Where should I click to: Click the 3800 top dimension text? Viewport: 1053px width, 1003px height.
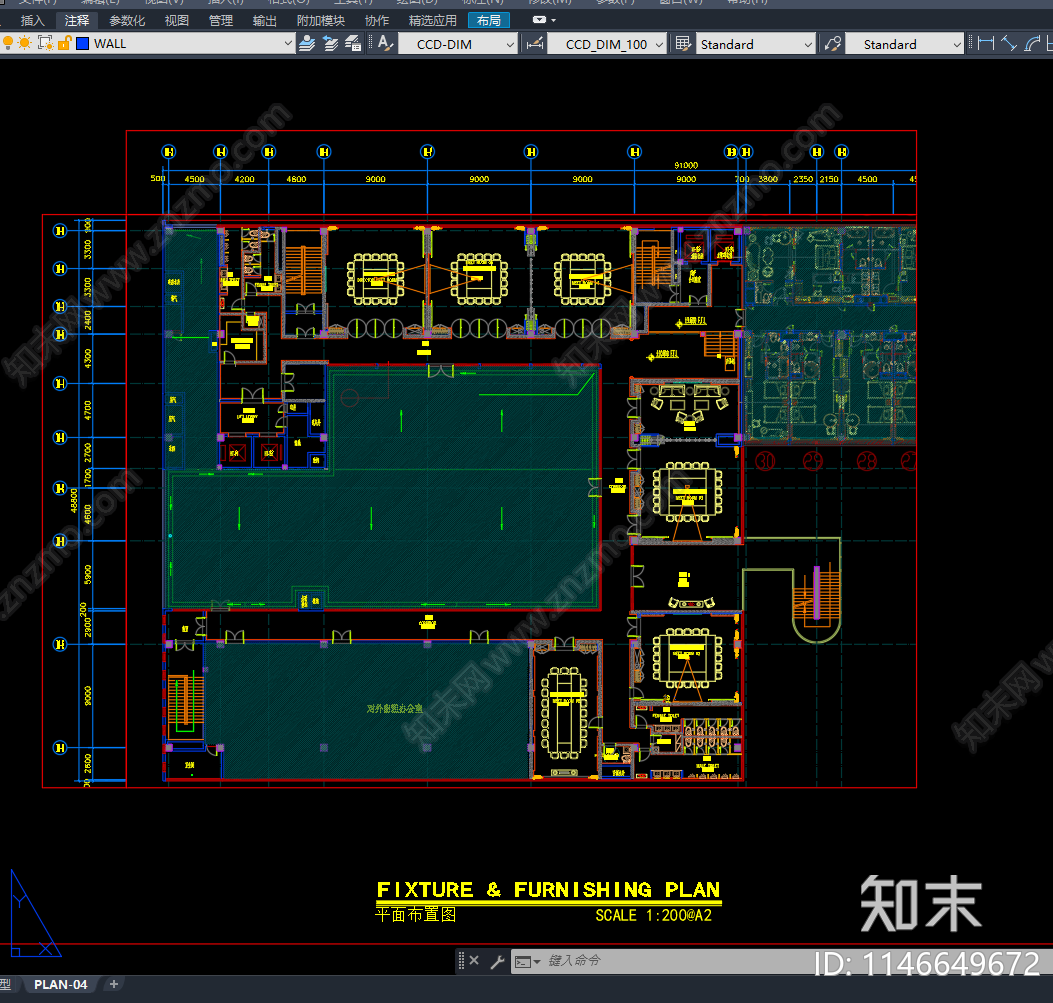768,179
